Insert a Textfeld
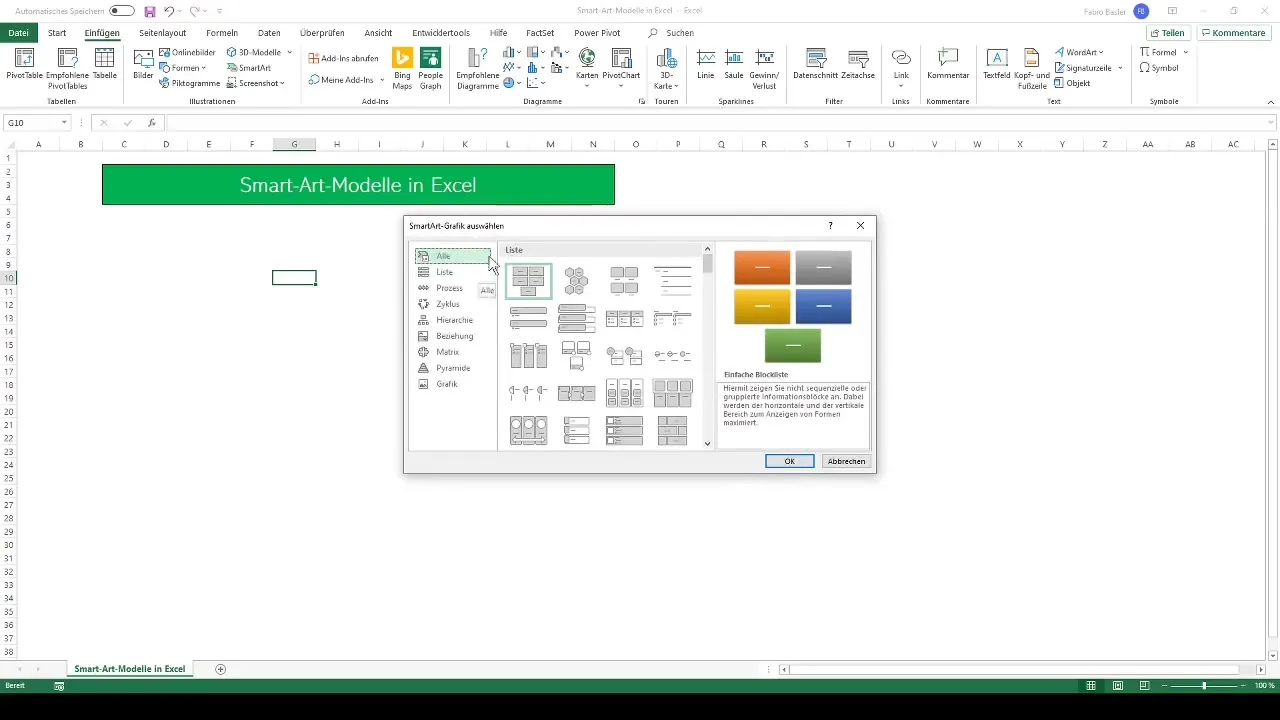Screen dimensions: 1280x720 point(996,65)
